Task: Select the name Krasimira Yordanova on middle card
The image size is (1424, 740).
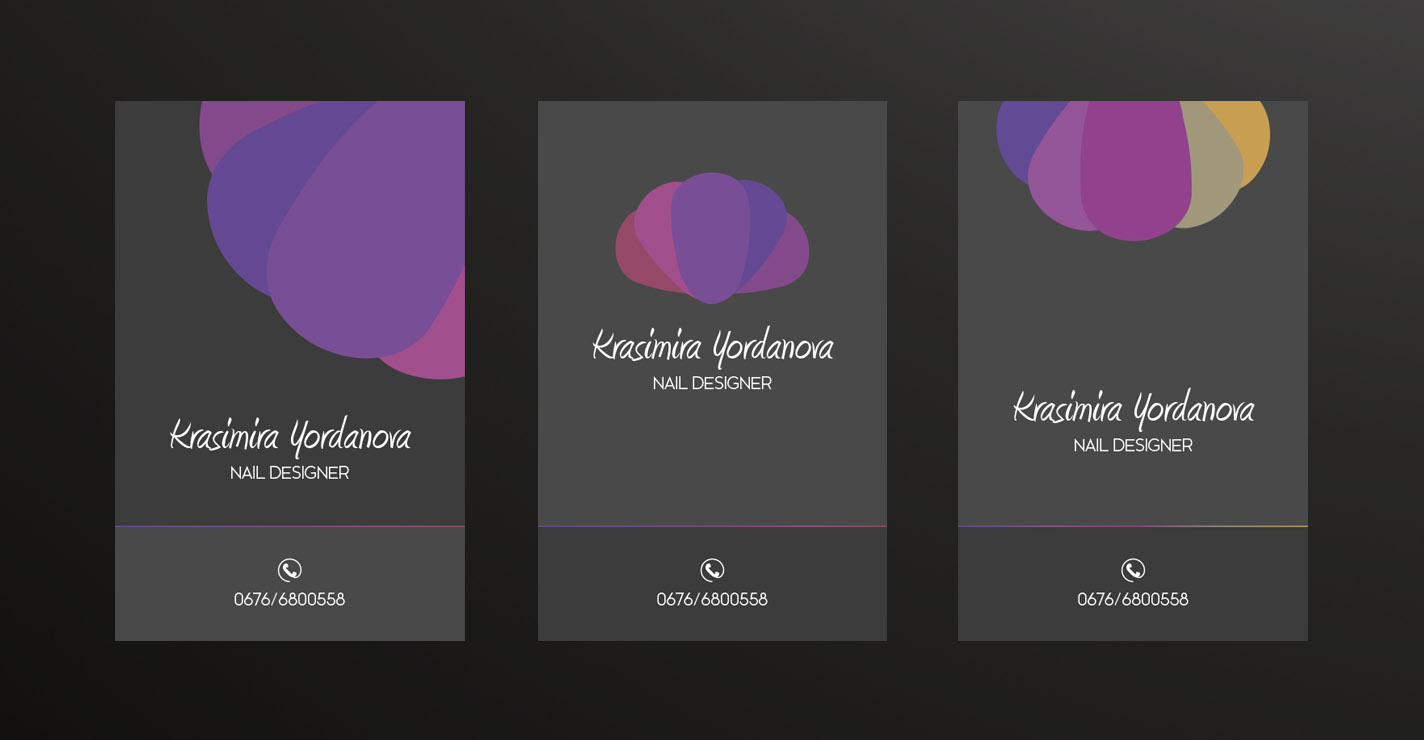Action: 712,347
